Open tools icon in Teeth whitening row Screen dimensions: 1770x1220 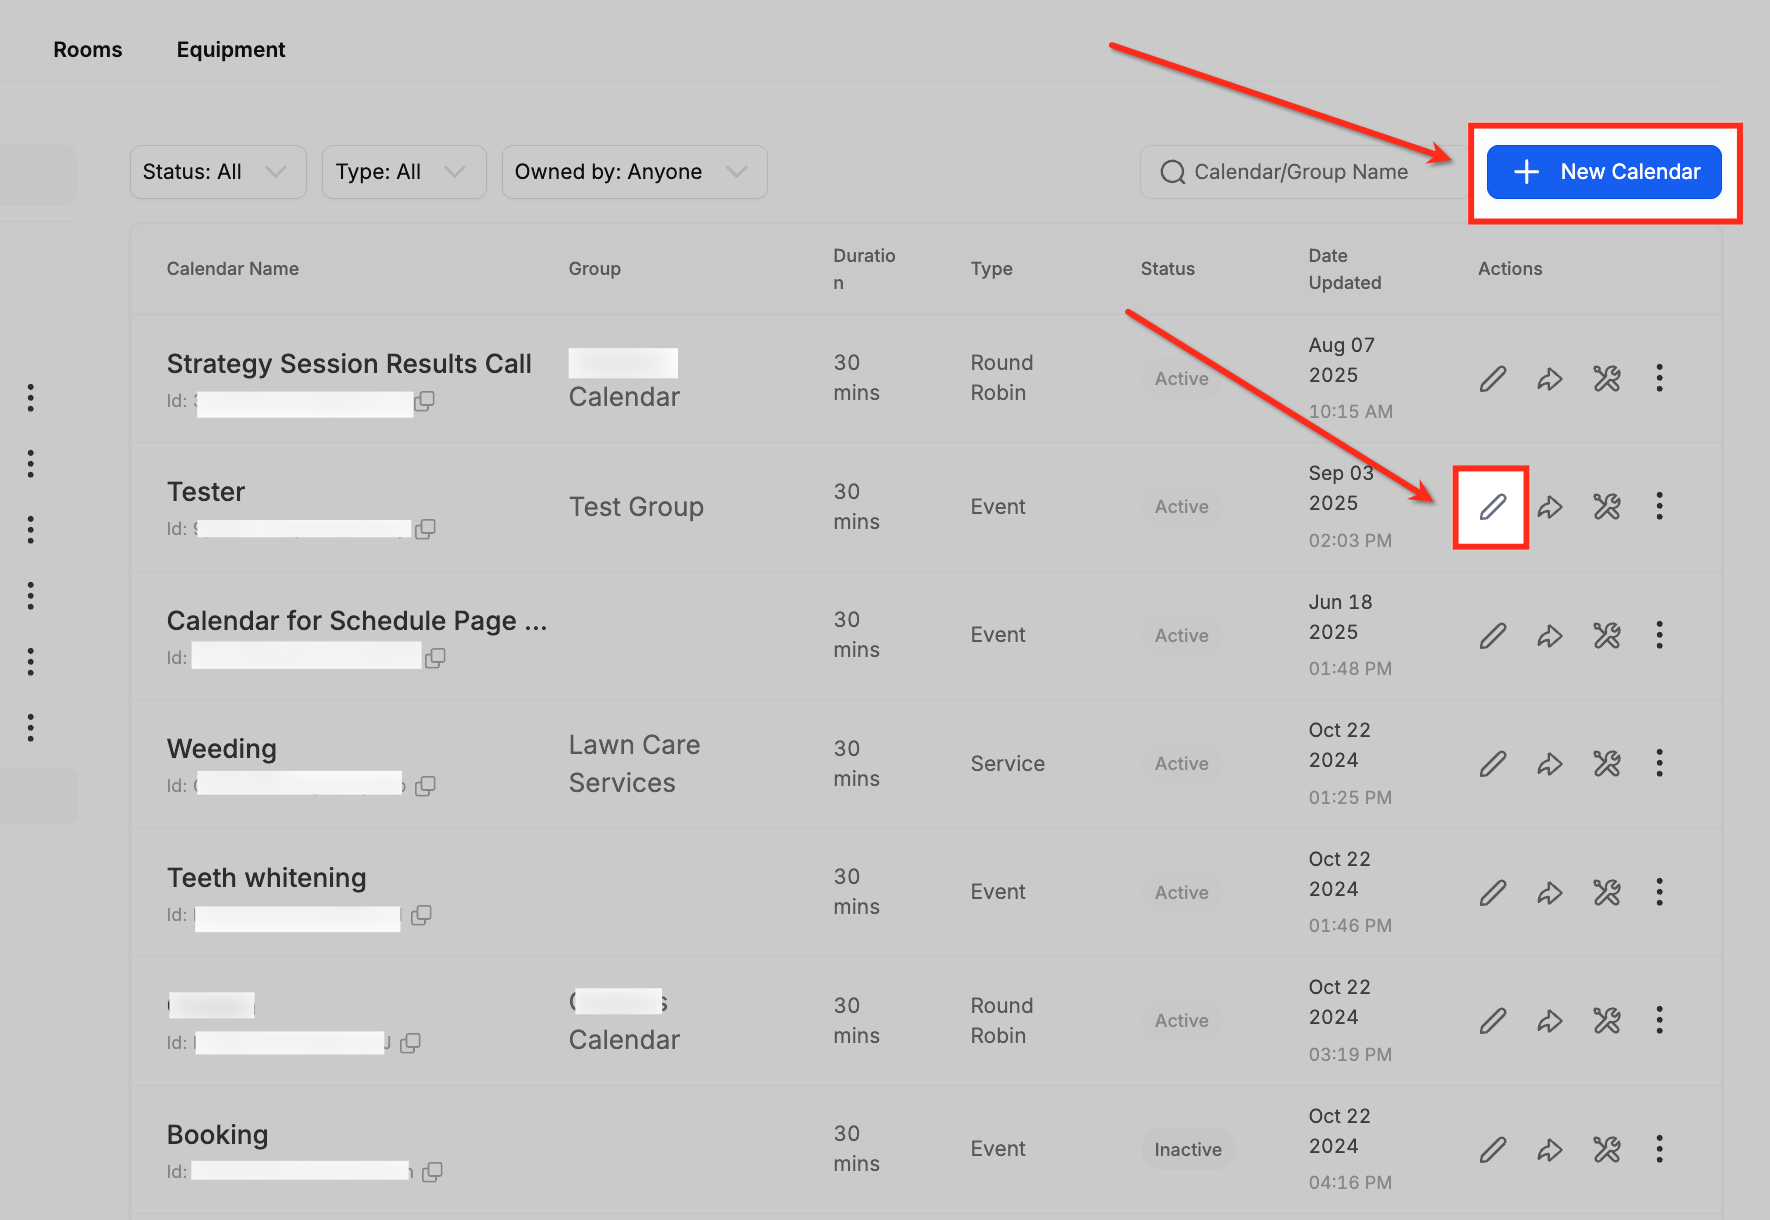pyautogui.click(x=1607, y=893)
